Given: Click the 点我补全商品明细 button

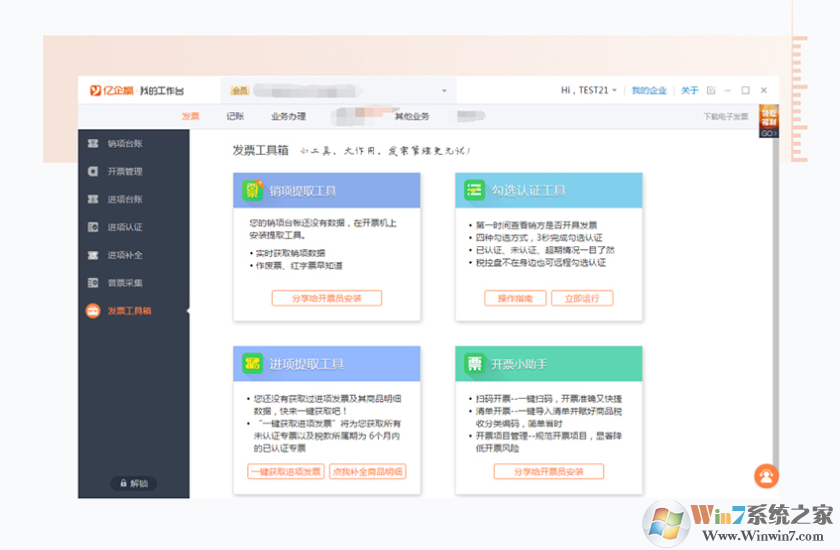Looking at the screenshot, I should tap(367, 472).
